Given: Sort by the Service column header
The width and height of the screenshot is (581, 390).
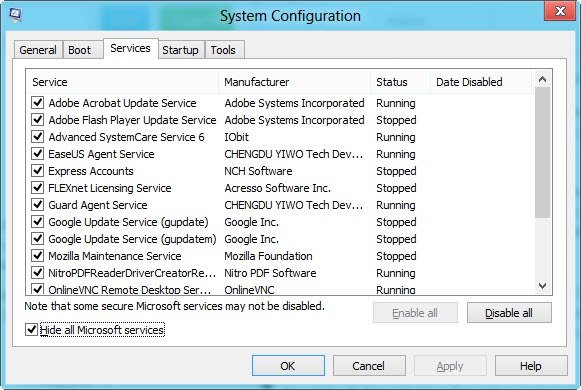Looking at the screenshot, I should pos(122,82).
